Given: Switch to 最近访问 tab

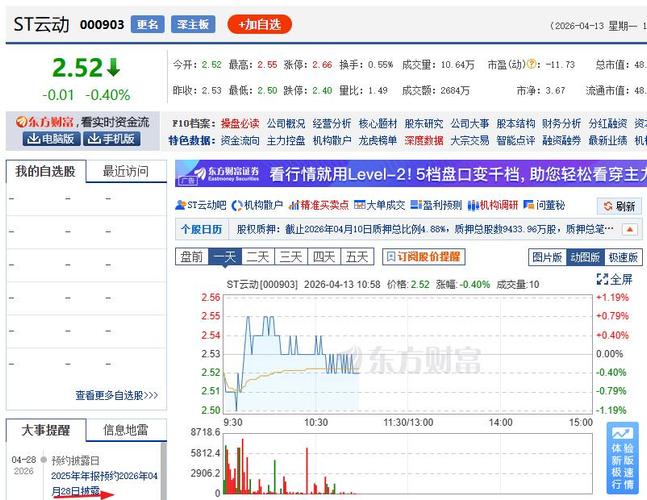Looking at the screenshot, I should [126, 171].
